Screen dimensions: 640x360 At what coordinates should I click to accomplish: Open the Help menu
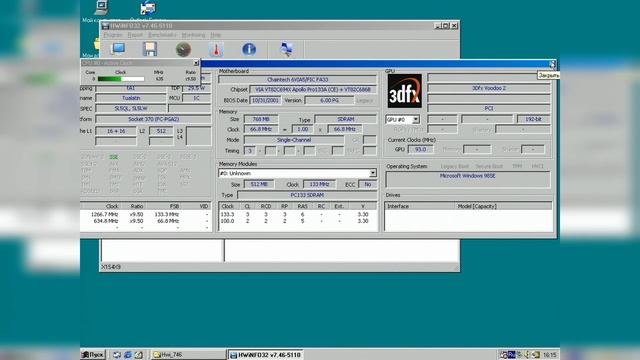(216, 35)
